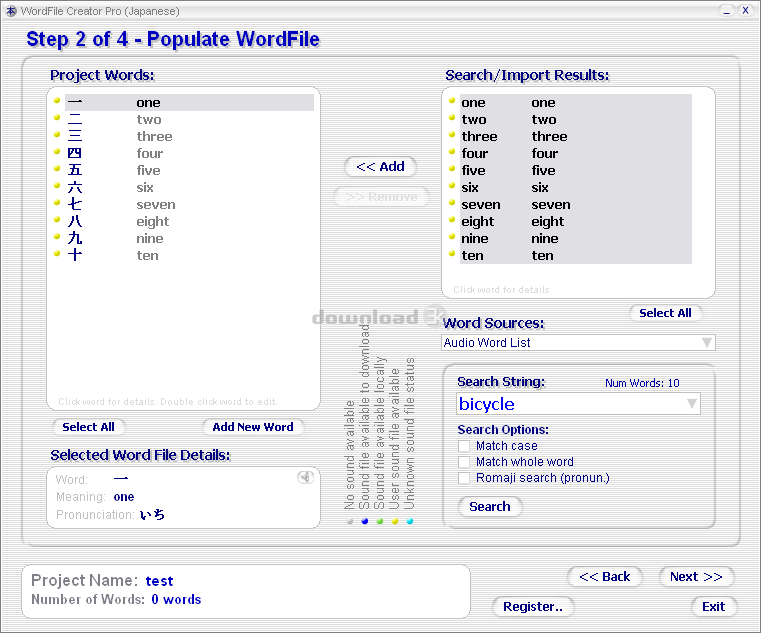Viewport: 761px width, 633px height.
Task: Click 'Num Words: 10' label
Action: pyautogui.click(x=642, y=383)
